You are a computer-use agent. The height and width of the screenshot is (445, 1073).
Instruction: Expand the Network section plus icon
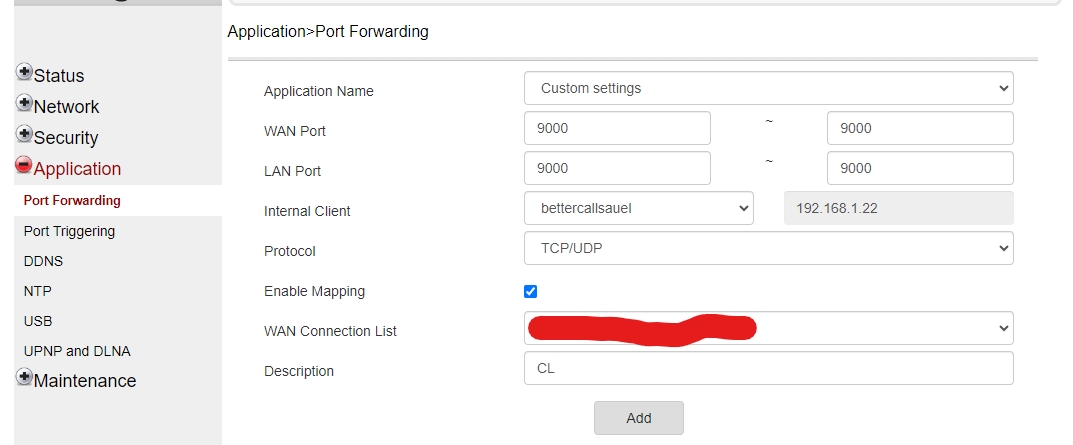tap(24, 105)
